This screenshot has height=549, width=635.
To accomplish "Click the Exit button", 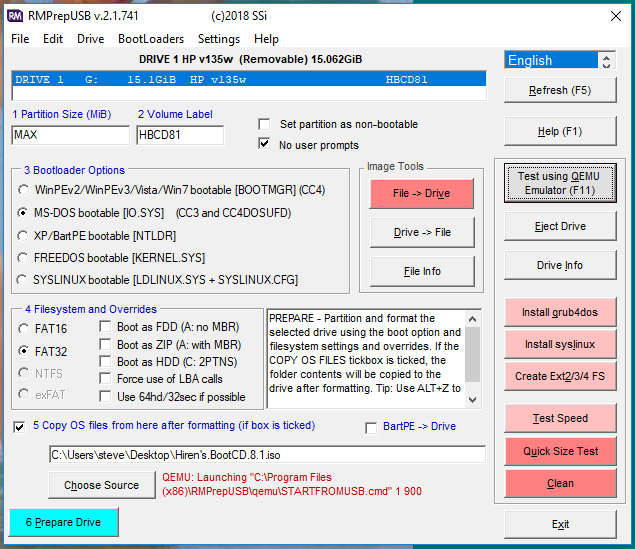I will [x=560, y=524].
